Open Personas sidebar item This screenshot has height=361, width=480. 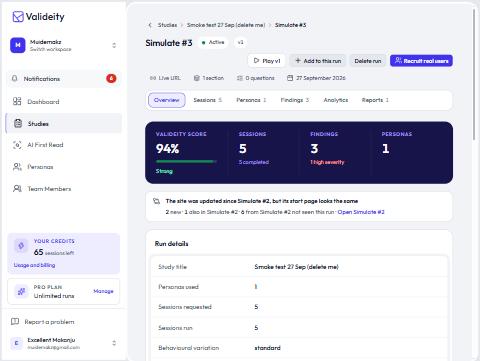pos(64,167)
